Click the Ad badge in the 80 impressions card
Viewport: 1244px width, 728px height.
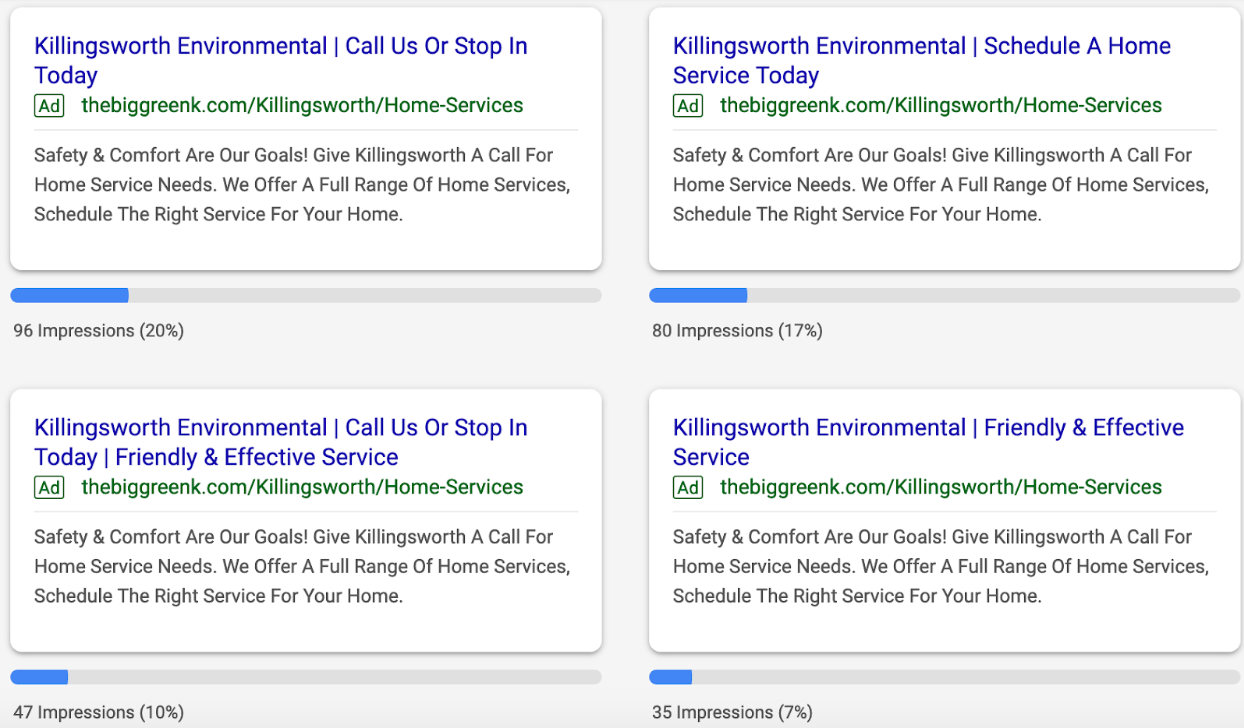pos(688,105)
